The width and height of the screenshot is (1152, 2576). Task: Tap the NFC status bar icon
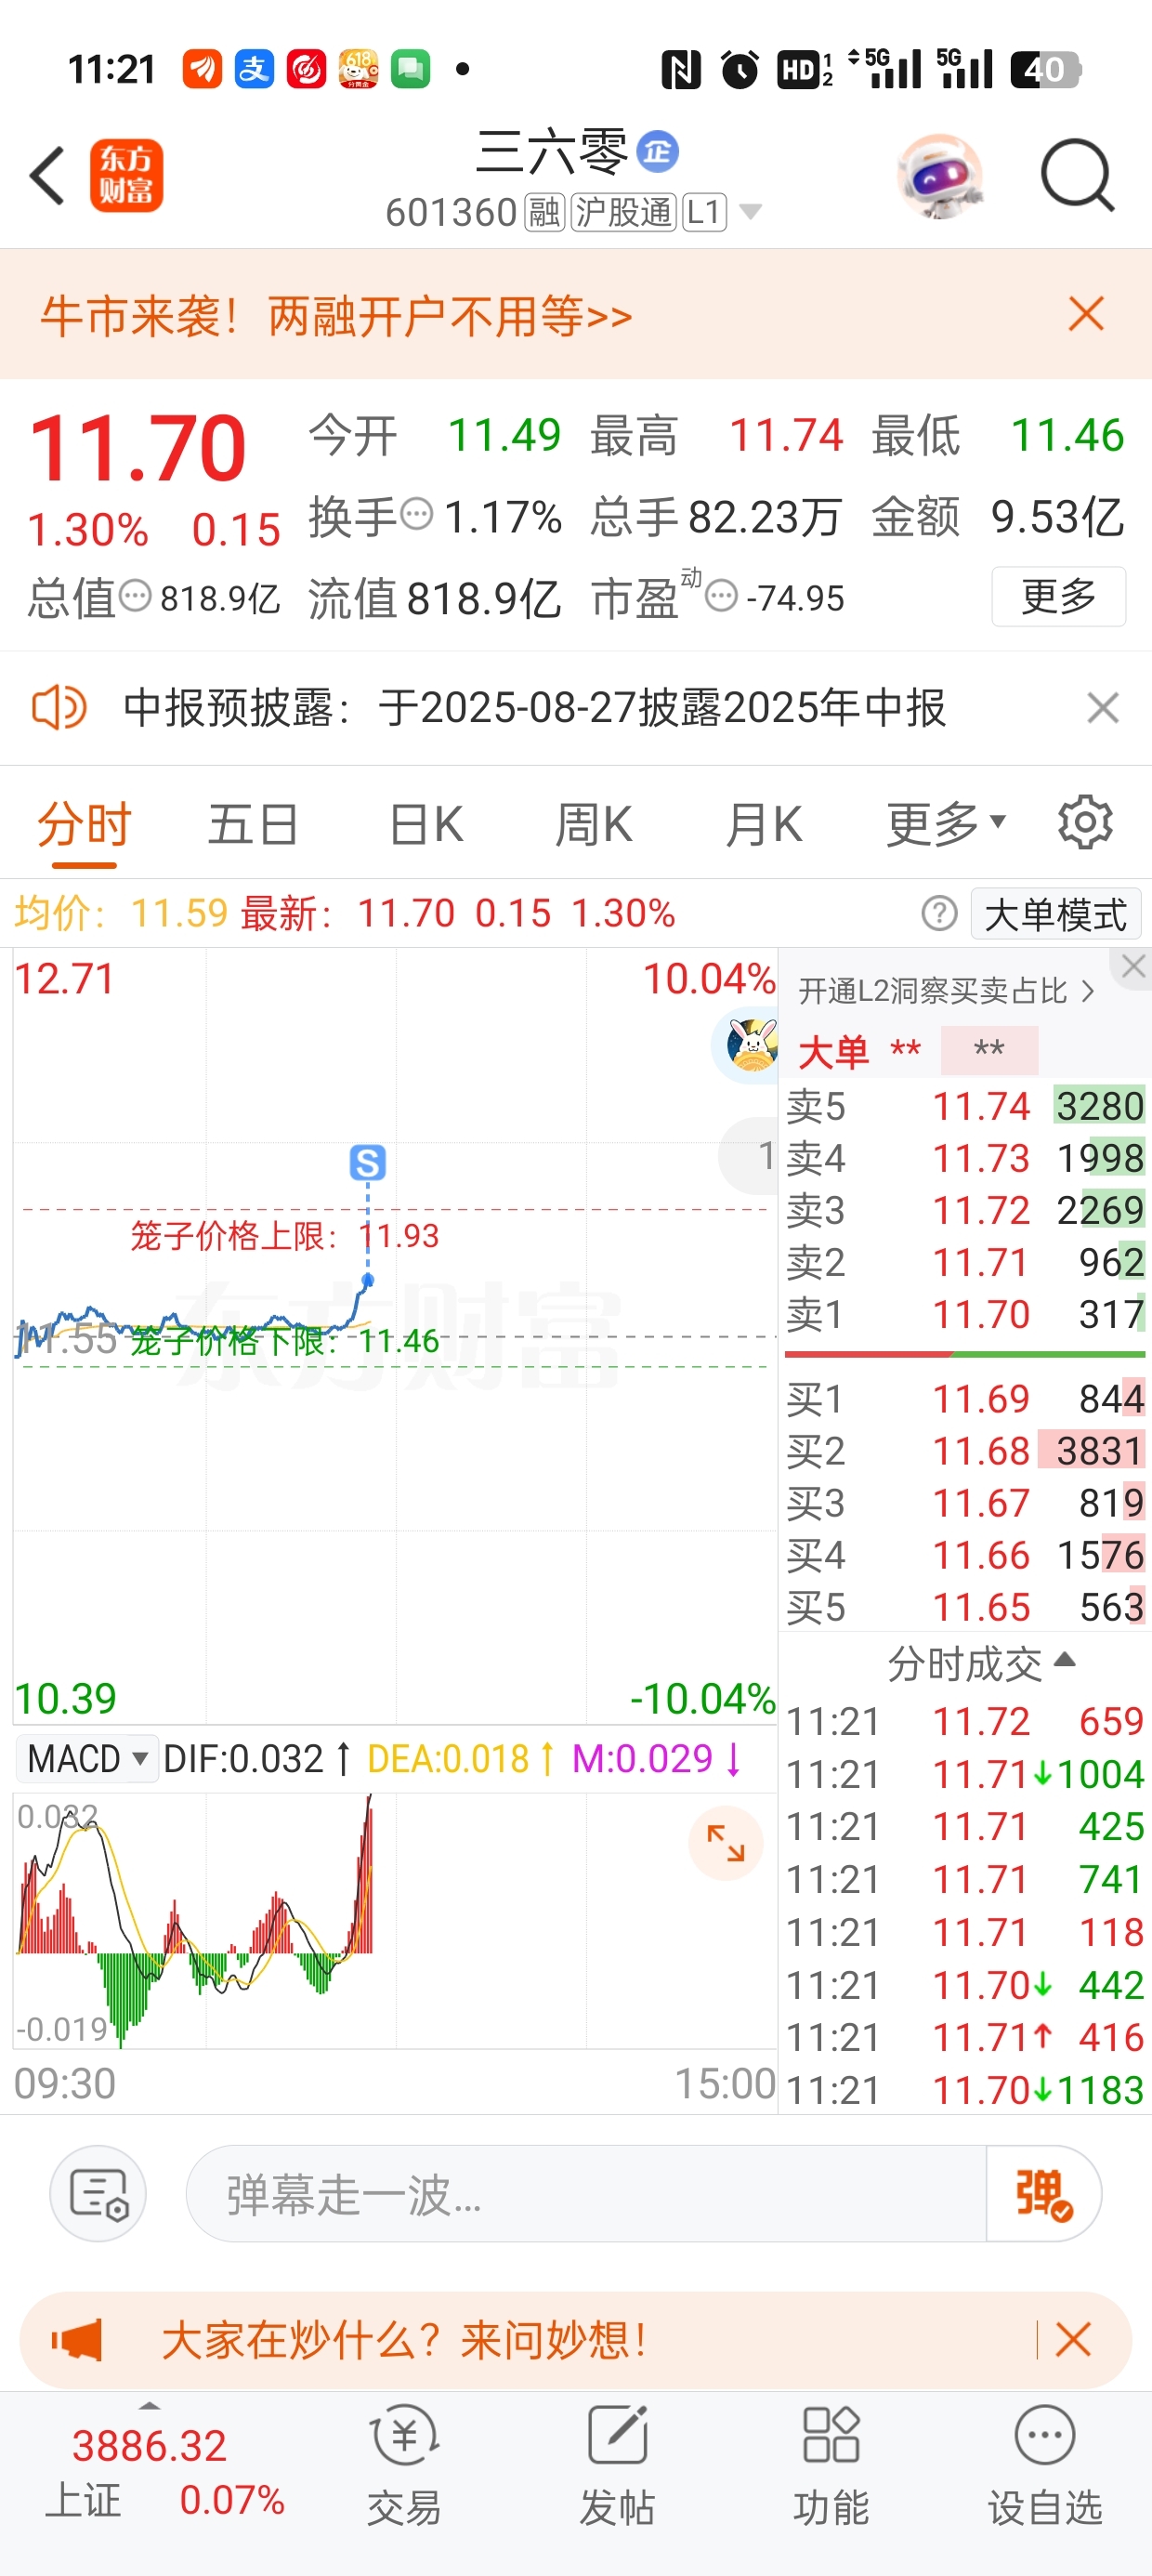click(x=681, y=69)
